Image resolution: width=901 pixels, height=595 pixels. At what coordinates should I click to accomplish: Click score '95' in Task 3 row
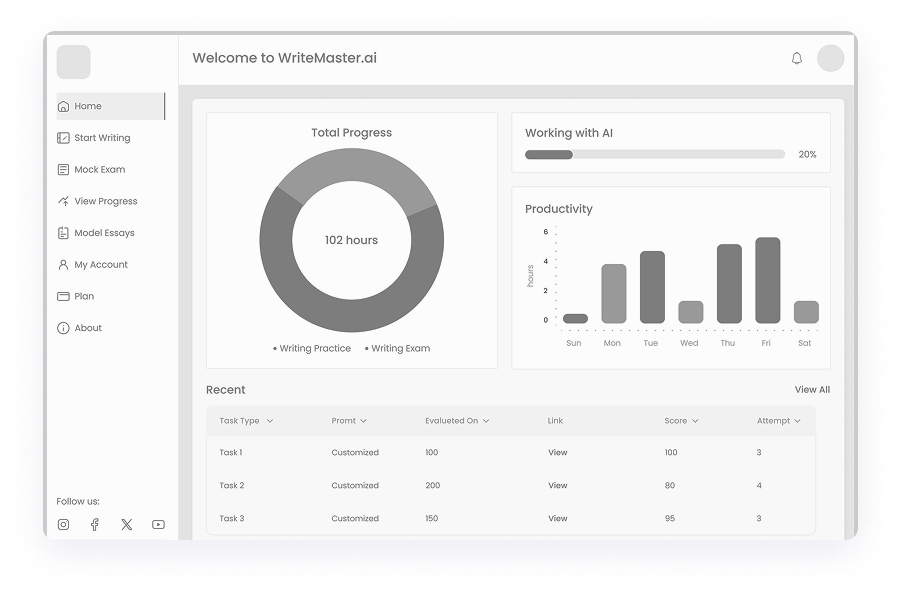pos(669,518)
